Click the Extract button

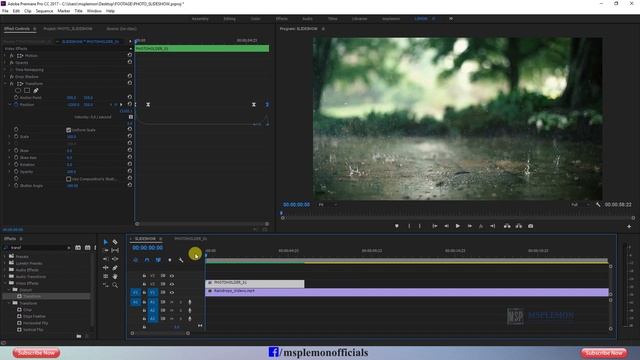[x=519, y=226]
